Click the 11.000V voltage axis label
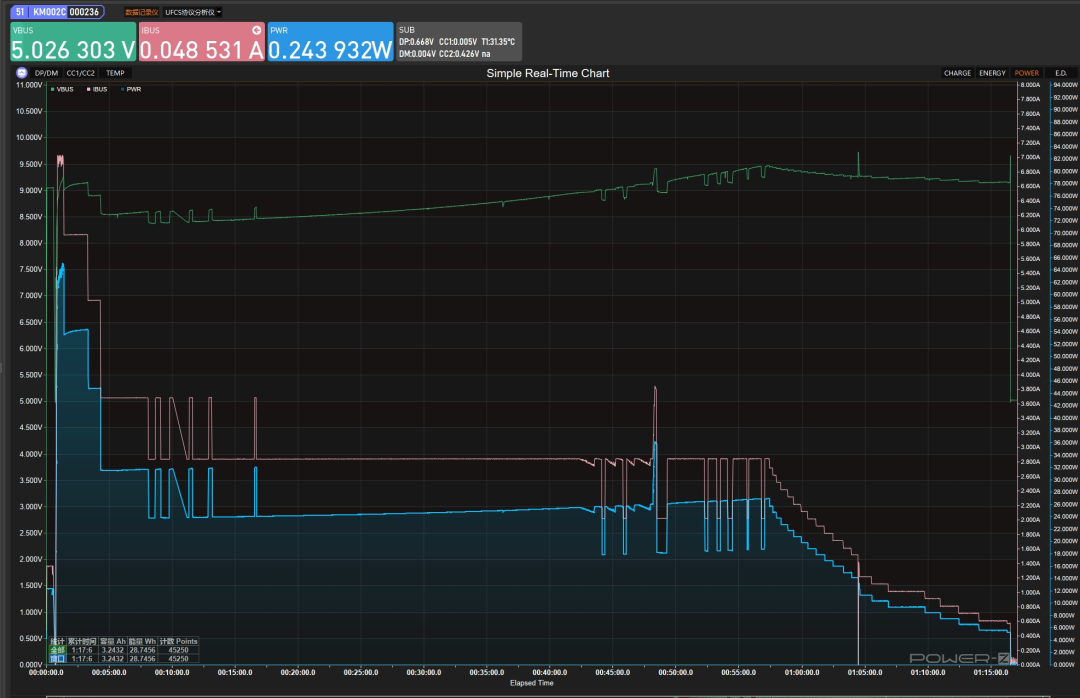Viewport: 1080px width, 698px height. coord(30,85)
